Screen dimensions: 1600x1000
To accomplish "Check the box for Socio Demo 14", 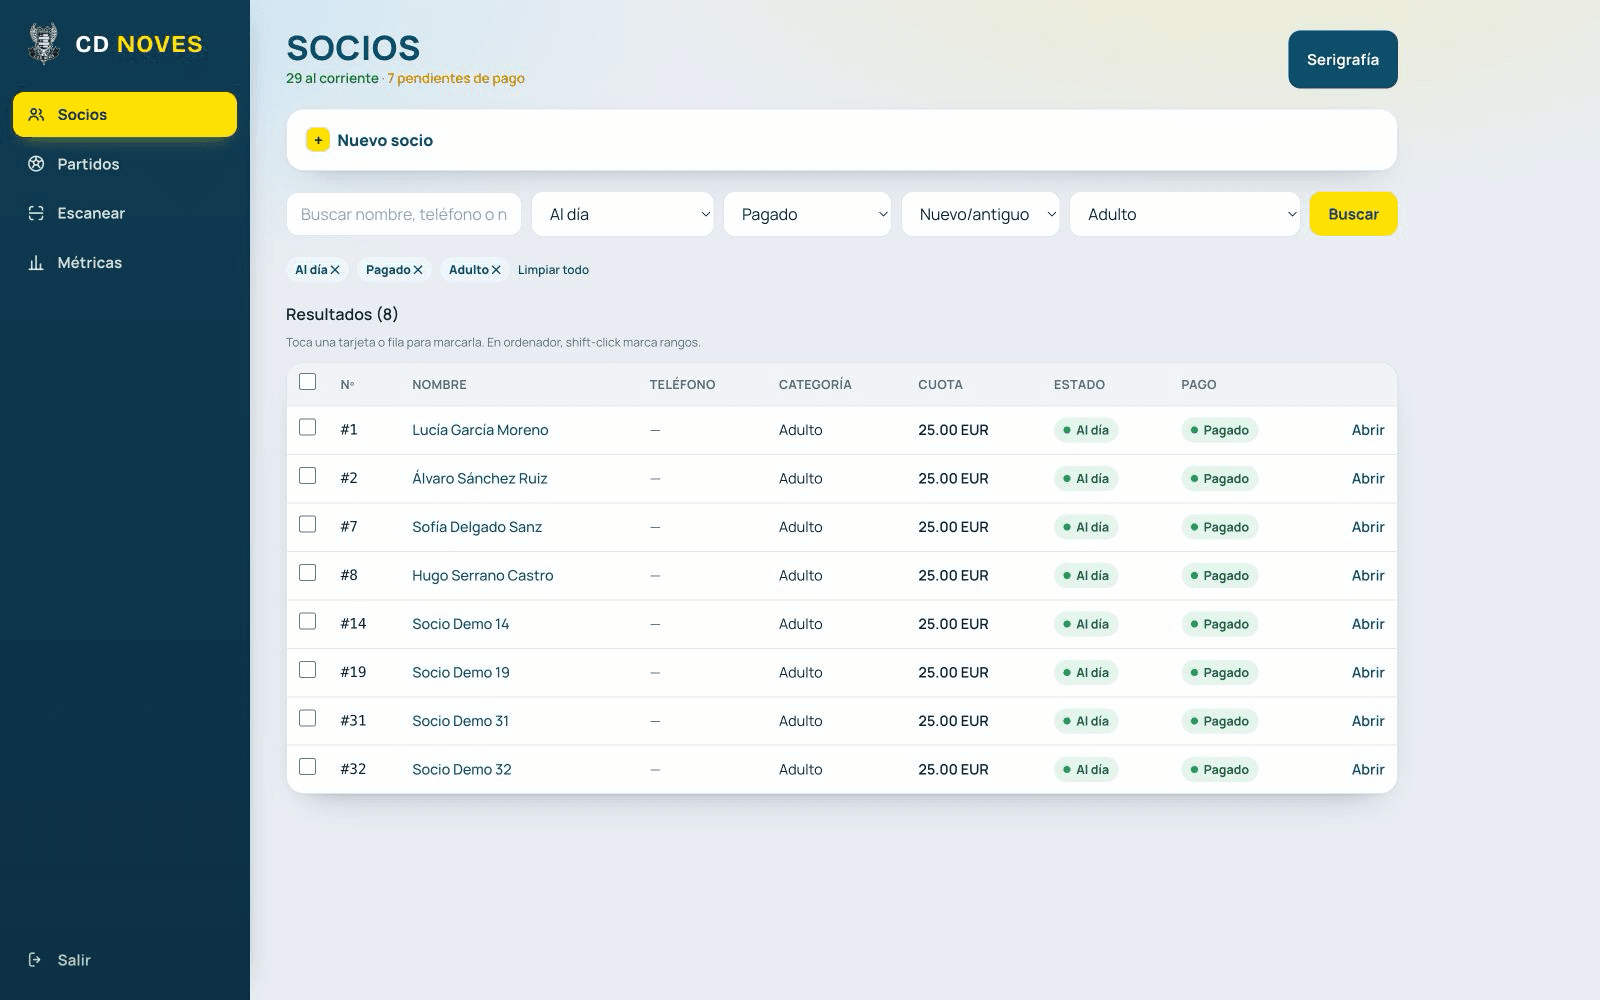I will click(x=308, y=621).
